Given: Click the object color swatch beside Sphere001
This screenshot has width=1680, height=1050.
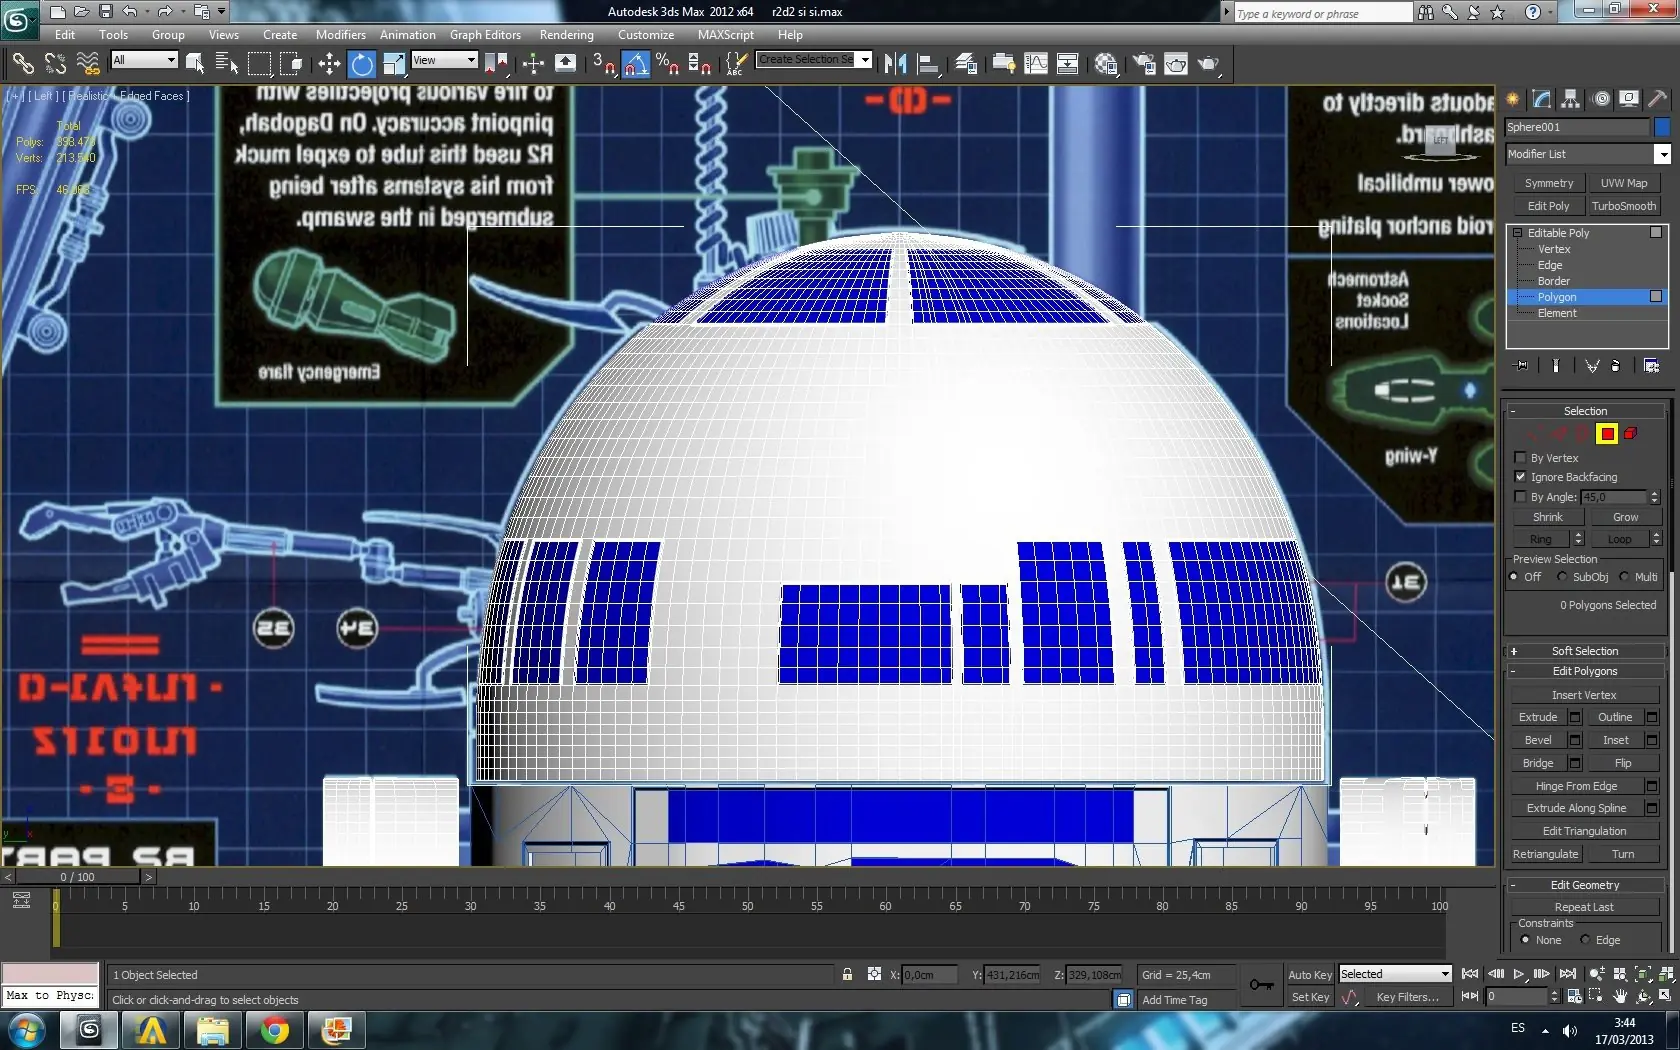Looking at the screenshot, I should pos(1662,127).
